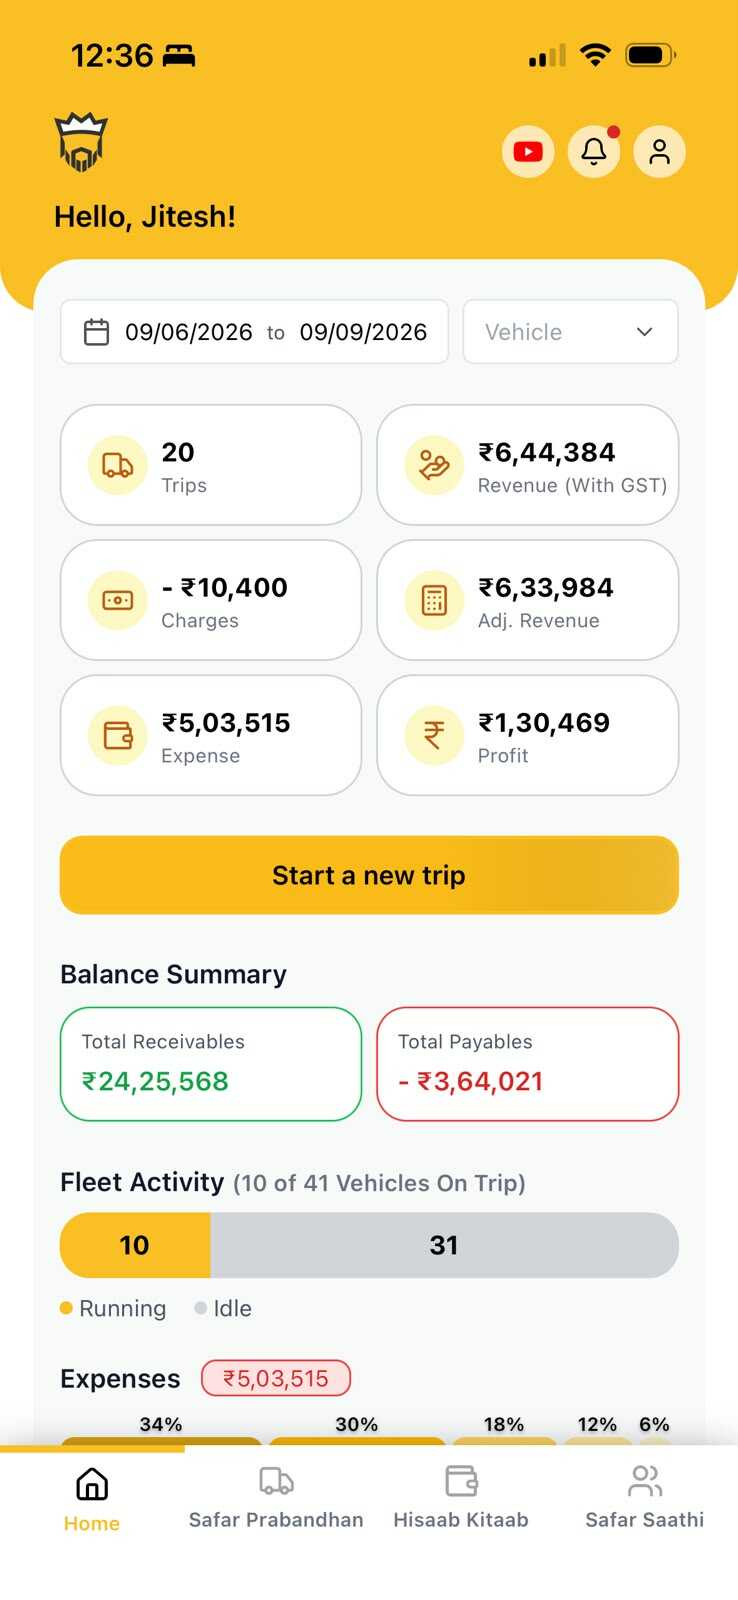Screen dimensions: 738x1600
Task: Expand the Vehicle dropdown
Action: (571, 332)
